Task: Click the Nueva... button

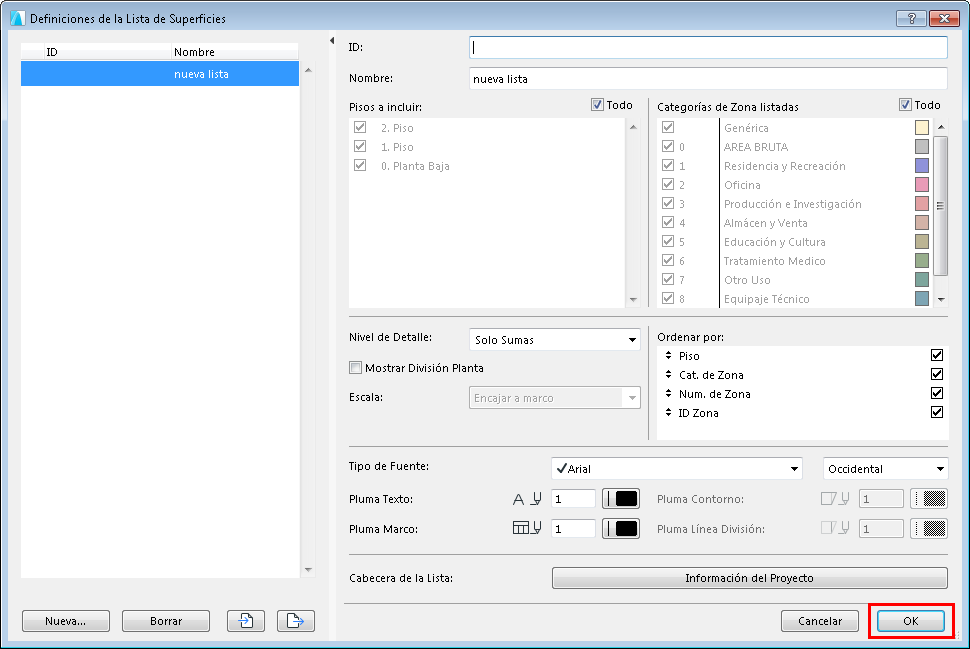Action: click(x=66, y=621)
